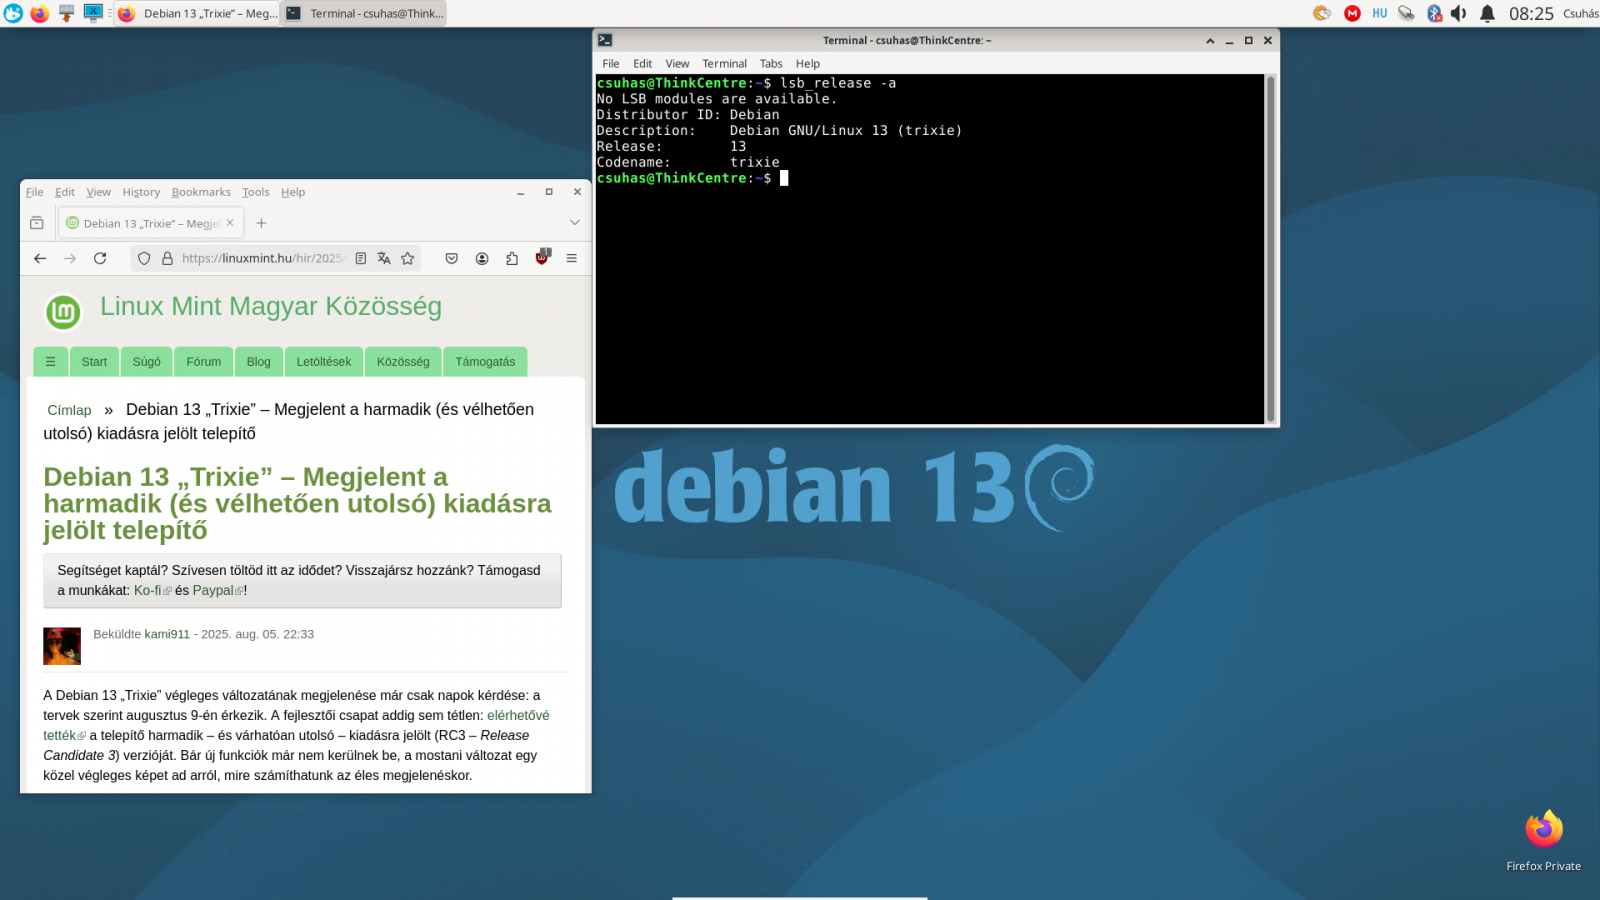Switch the HU keyboard layout indicator
This screenshot has height=900, width=1600.
point(1380,13)
